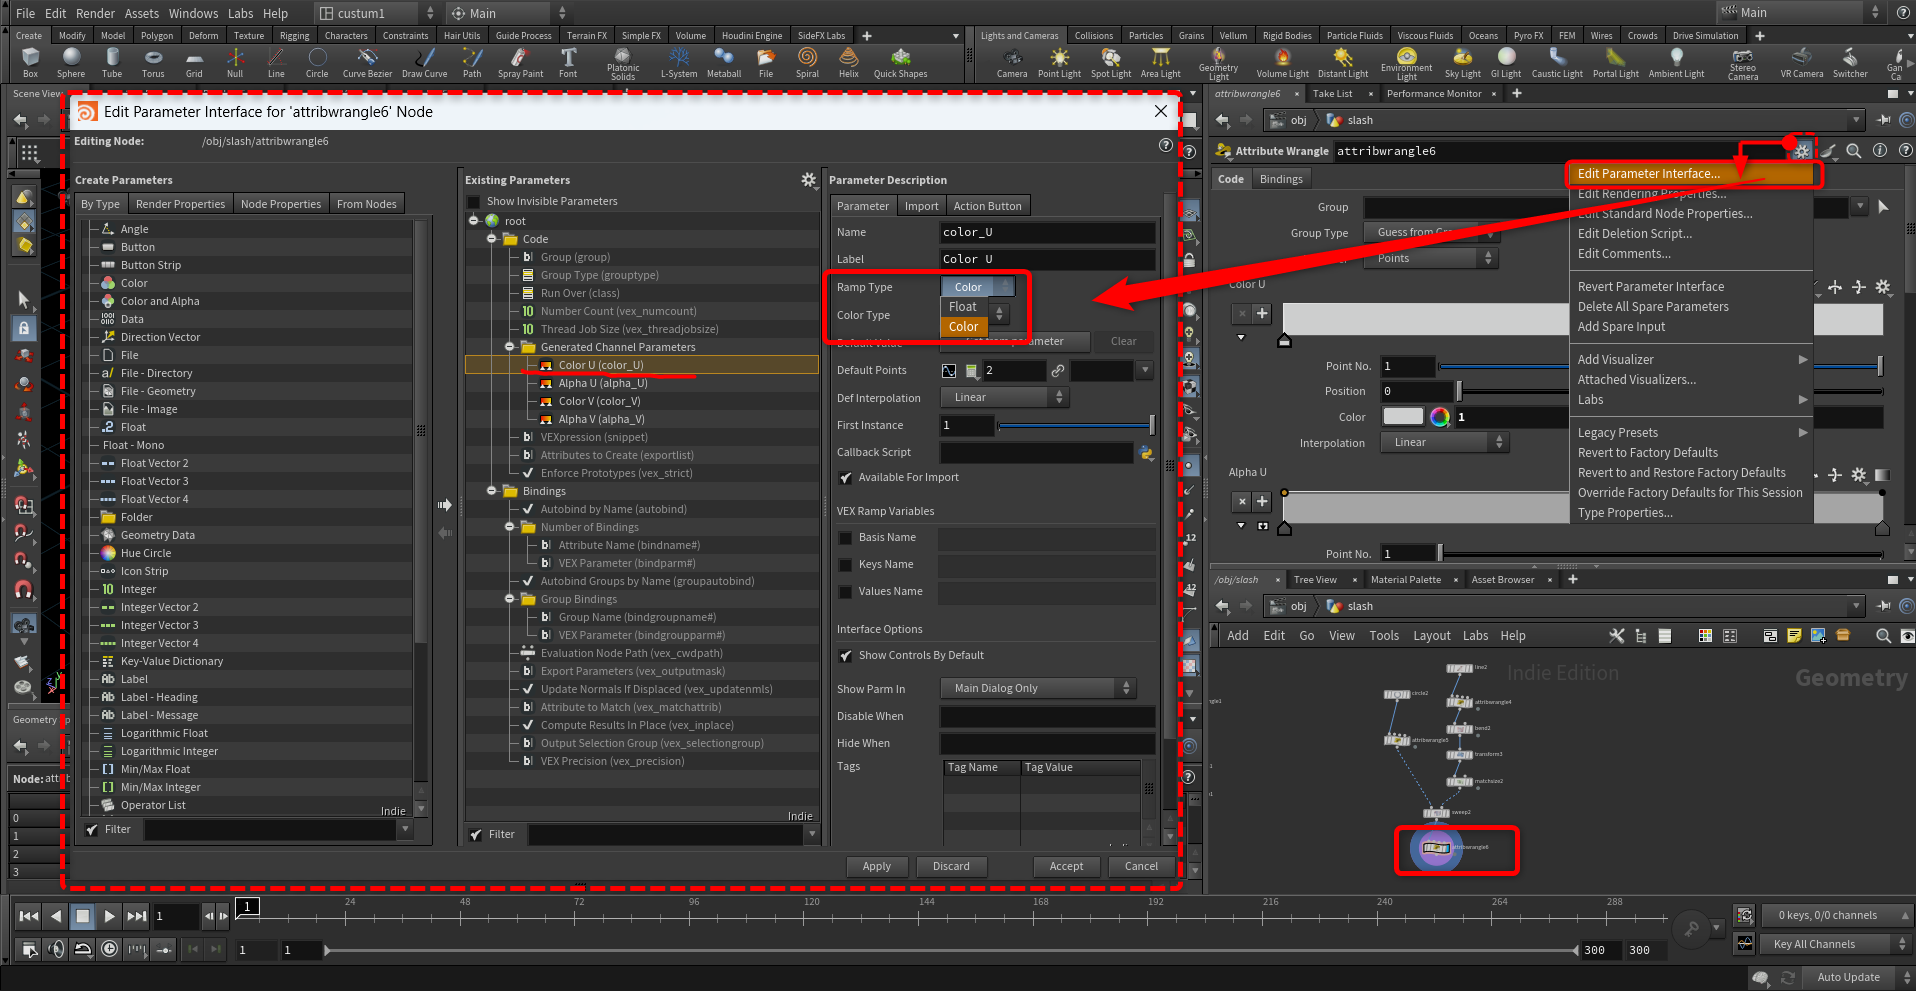Click the Color swatch in Color U ramp
The width and height of the screenshot is (1916, 991).
(x=1403, y=417)
